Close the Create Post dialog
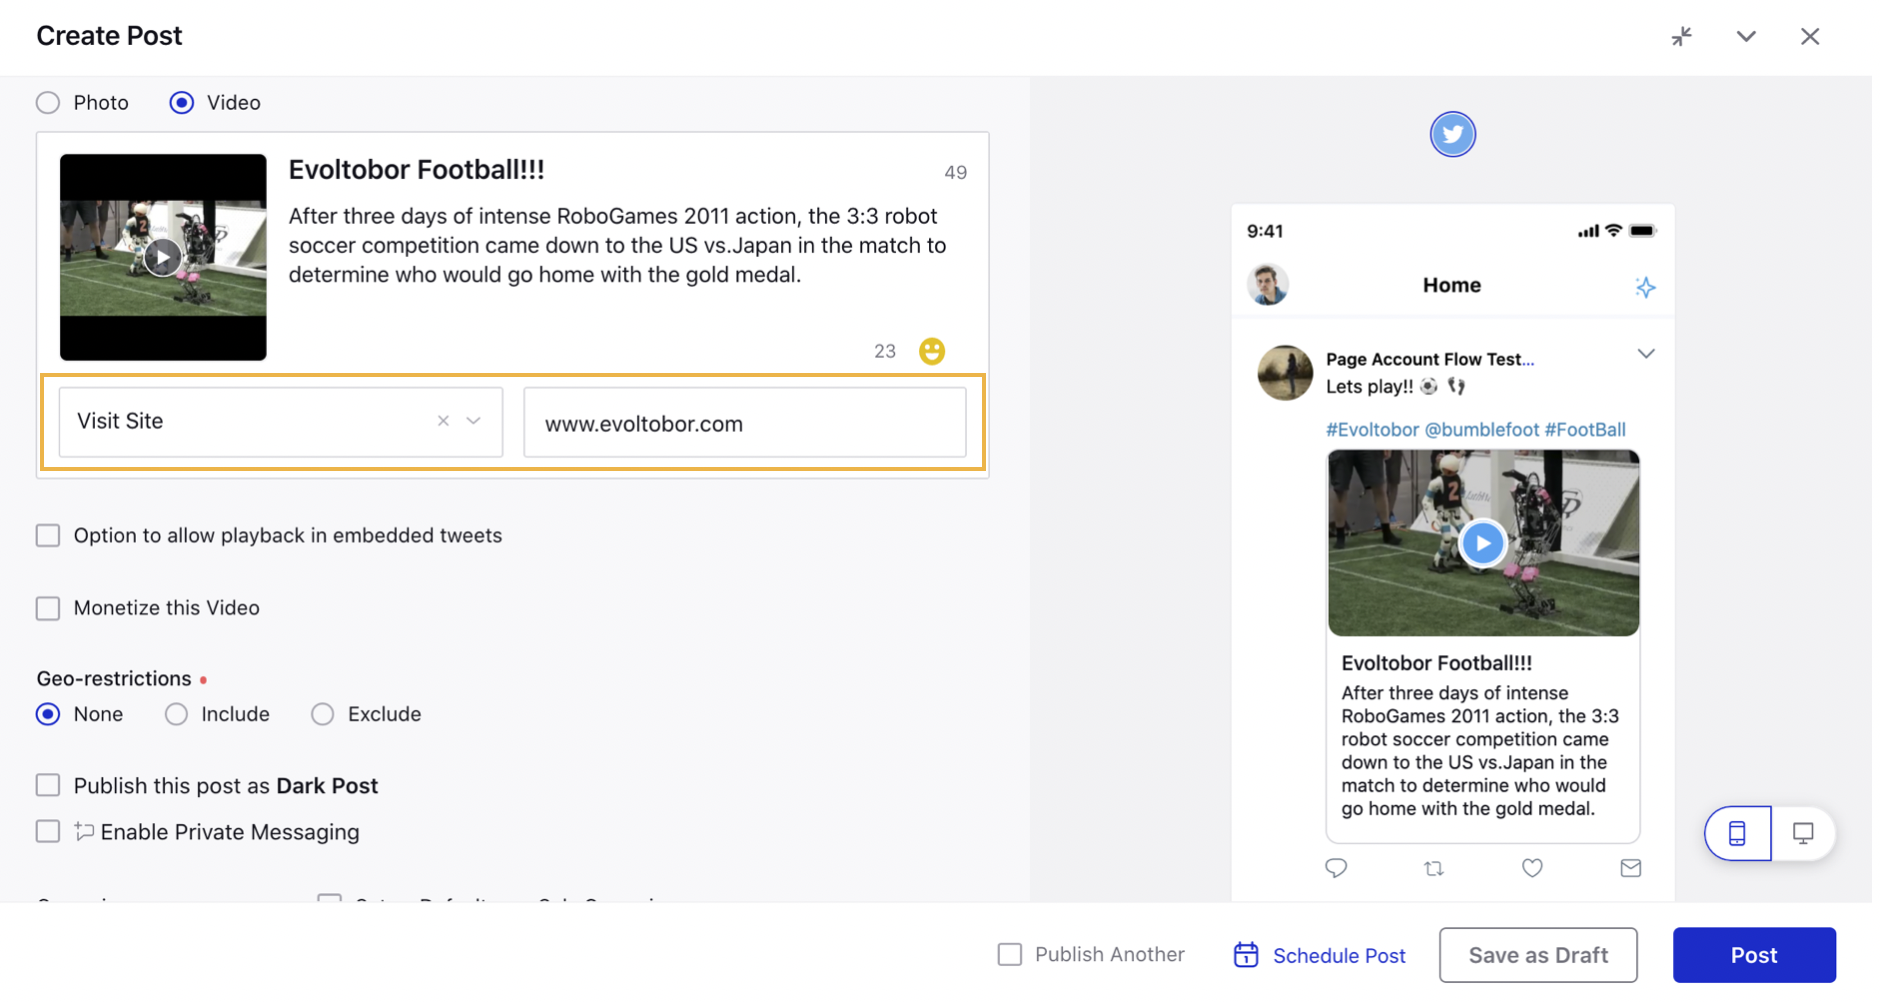 click(1810, 36)
